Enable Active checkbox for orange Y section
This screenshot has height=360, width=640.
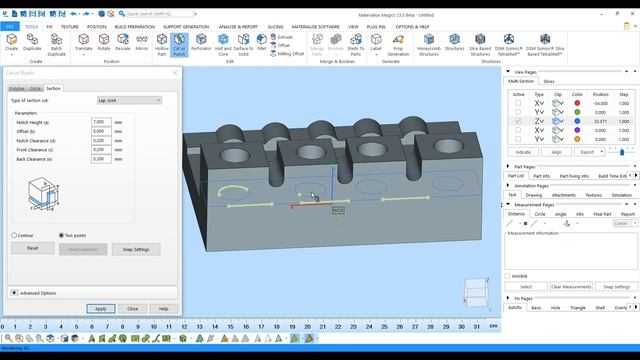coord(518,139)
